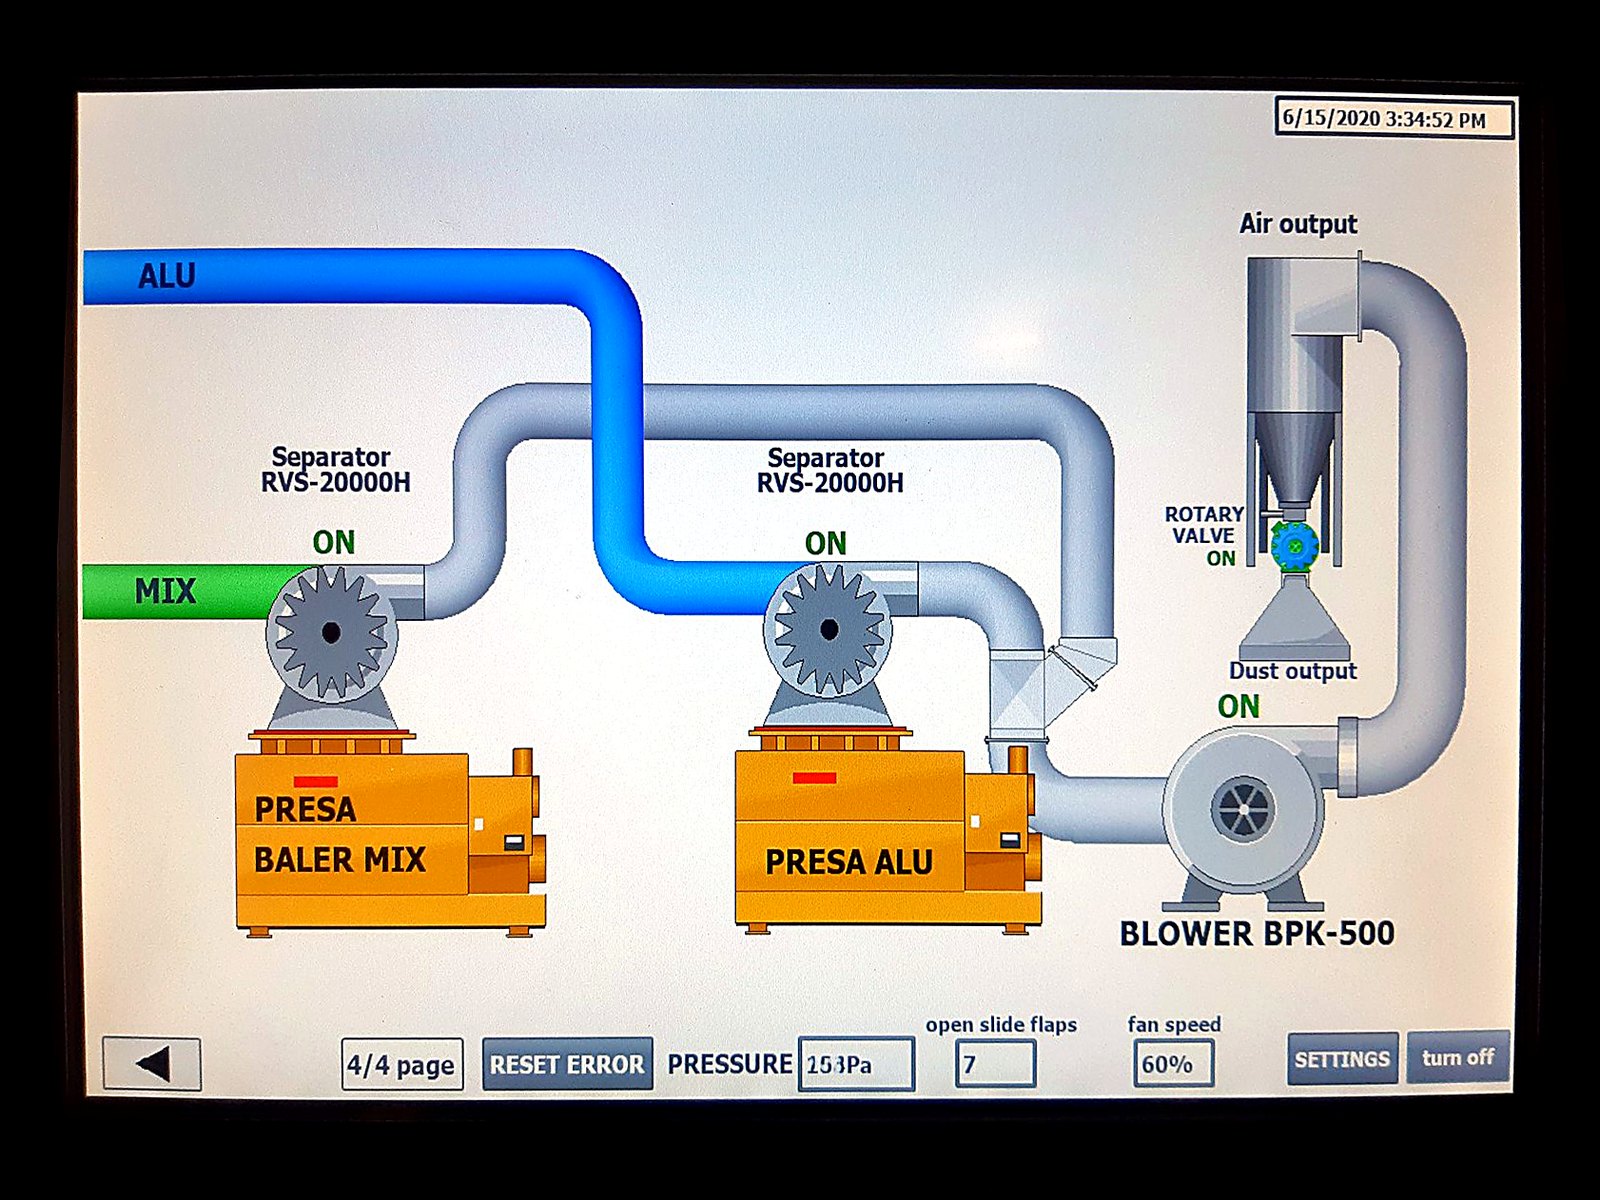Click the 4/4 page indicator

click(402, 1065)
